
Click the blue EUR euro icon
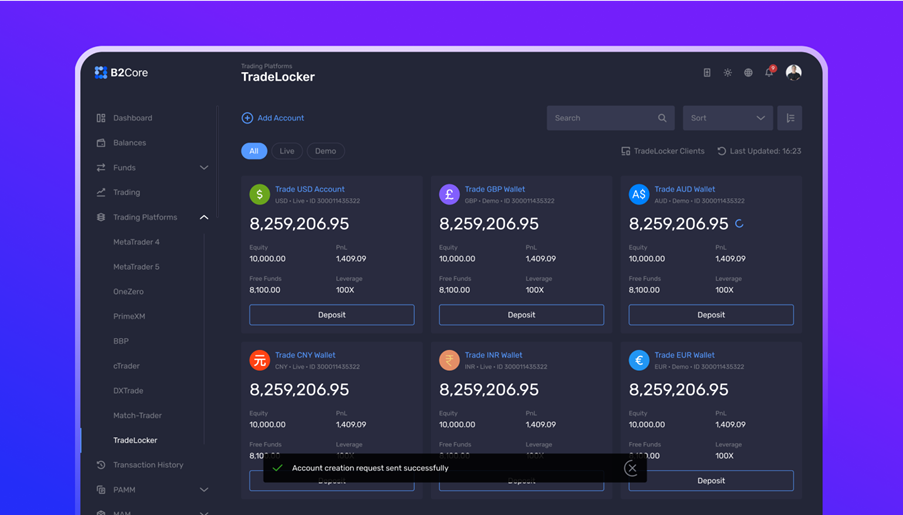[x=639, y=361]
